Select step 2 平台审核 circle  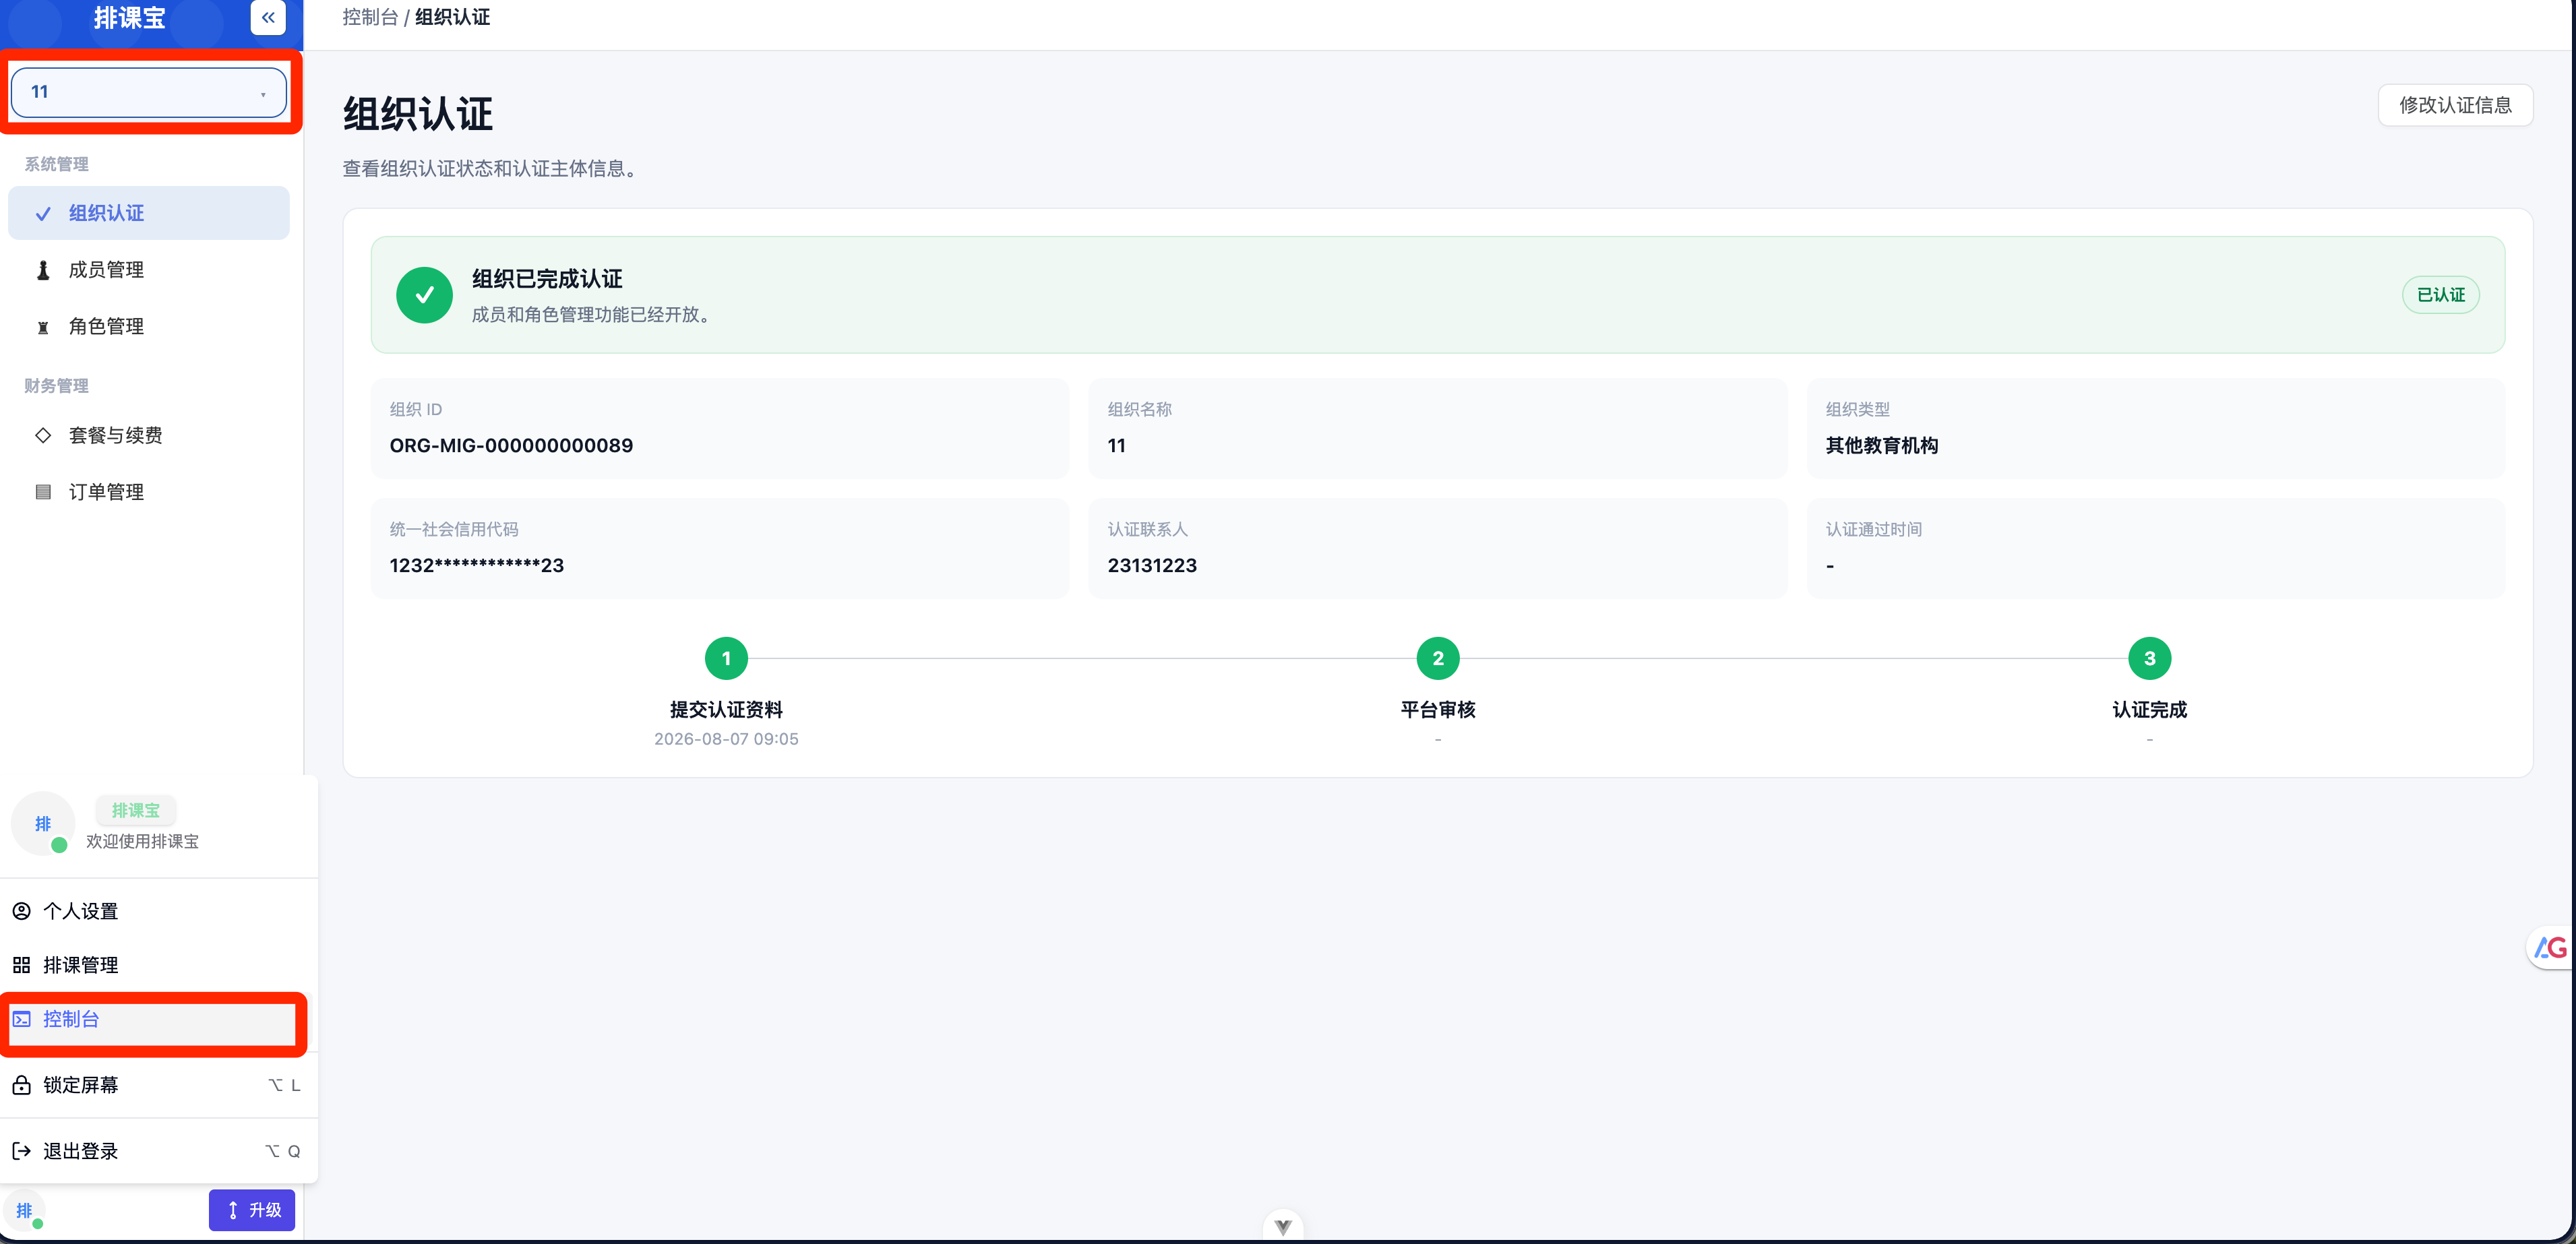click(x=1438, y=658)
